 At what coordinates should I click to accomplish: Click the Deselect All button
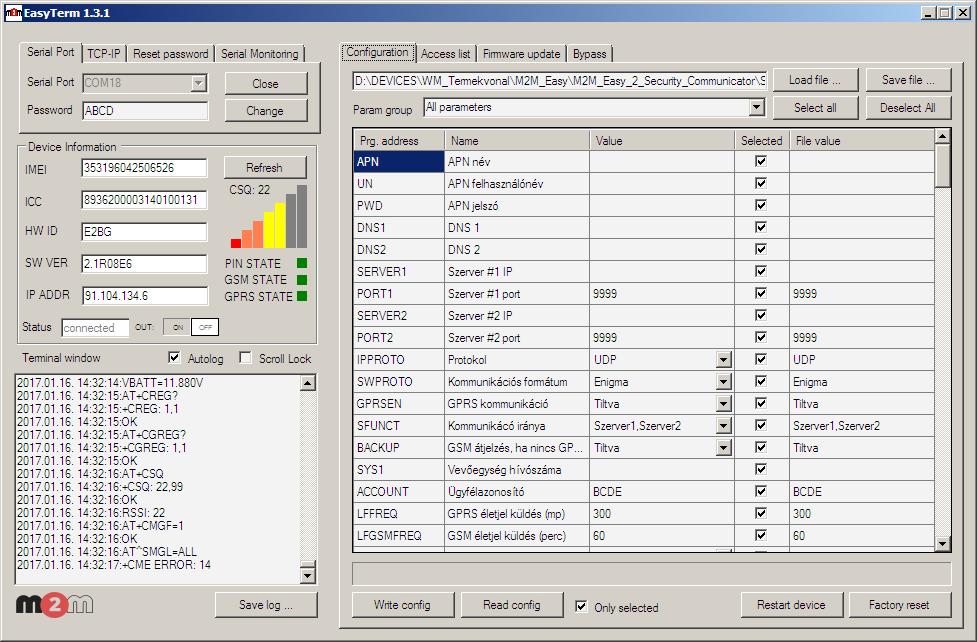[x=908, y=108]
